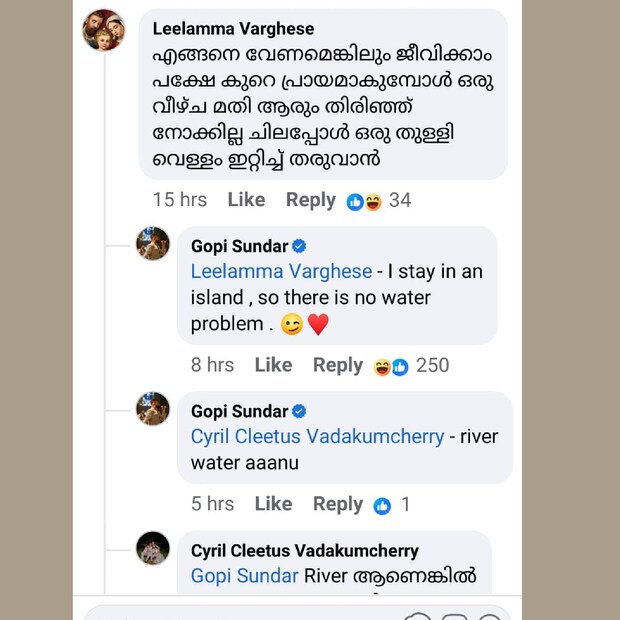This screenshot has width=620, height=620.
Task: Open Leelamma Varghese commenter name
Action: (233, 29)
